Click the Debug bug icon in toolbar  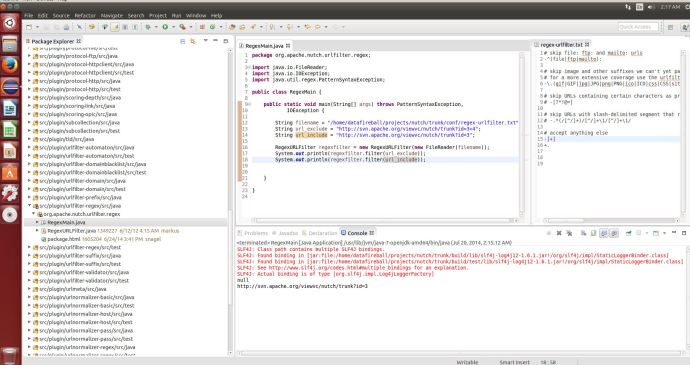click(148, 27)
